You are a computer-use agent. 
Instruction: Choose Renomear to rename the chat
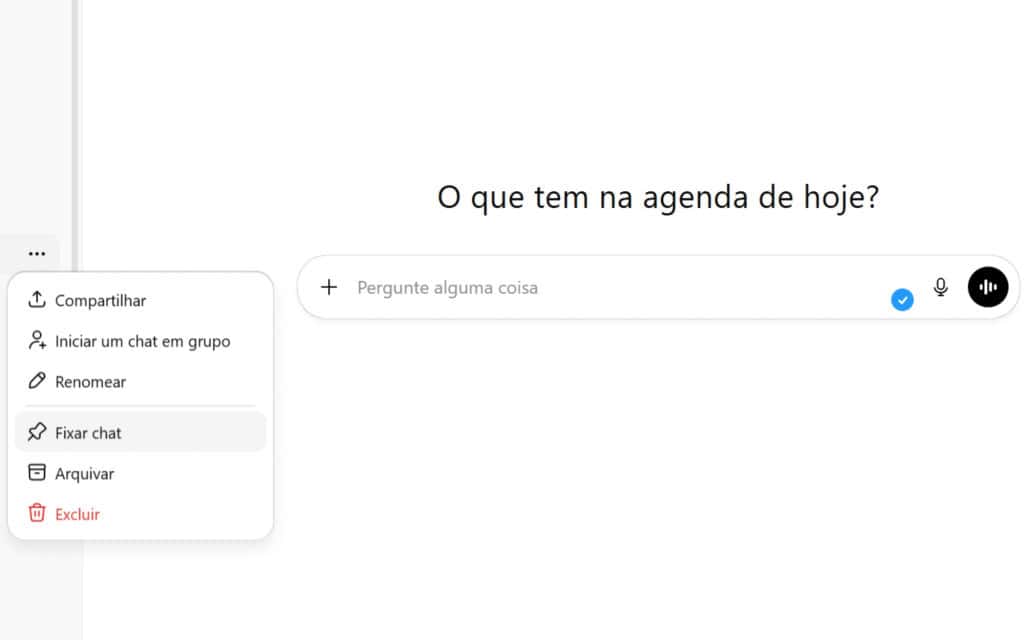91,381
